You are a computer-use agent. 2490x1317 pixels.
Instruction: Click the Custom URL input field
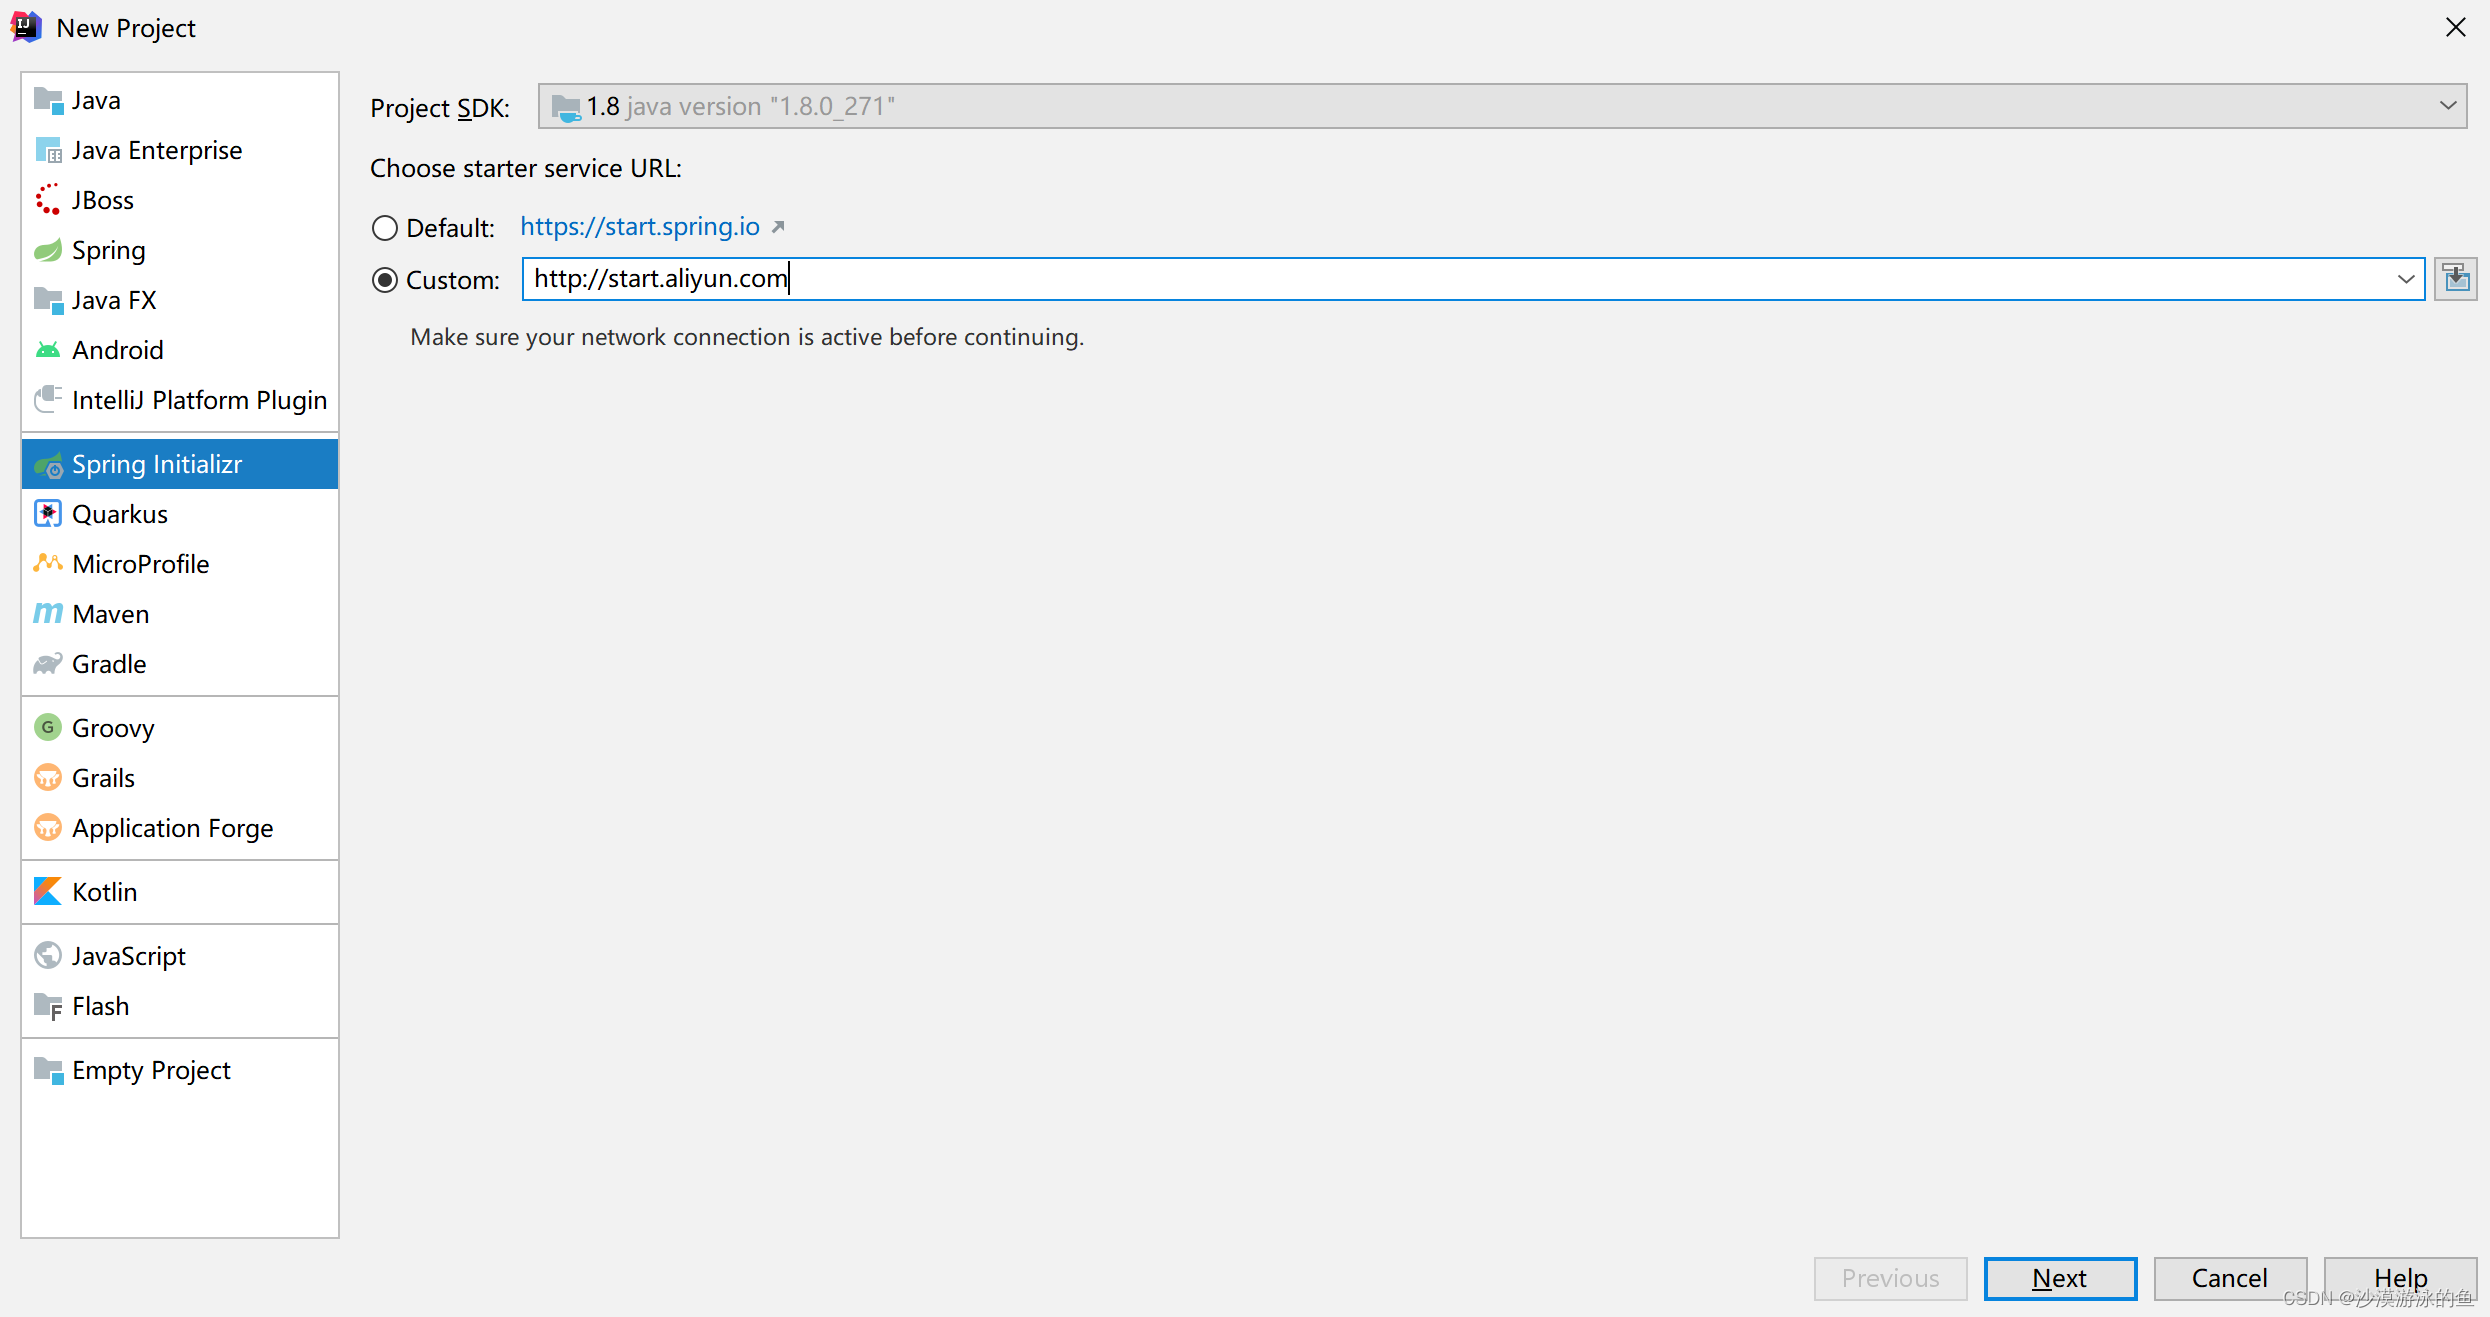(x=1471, y=278)
